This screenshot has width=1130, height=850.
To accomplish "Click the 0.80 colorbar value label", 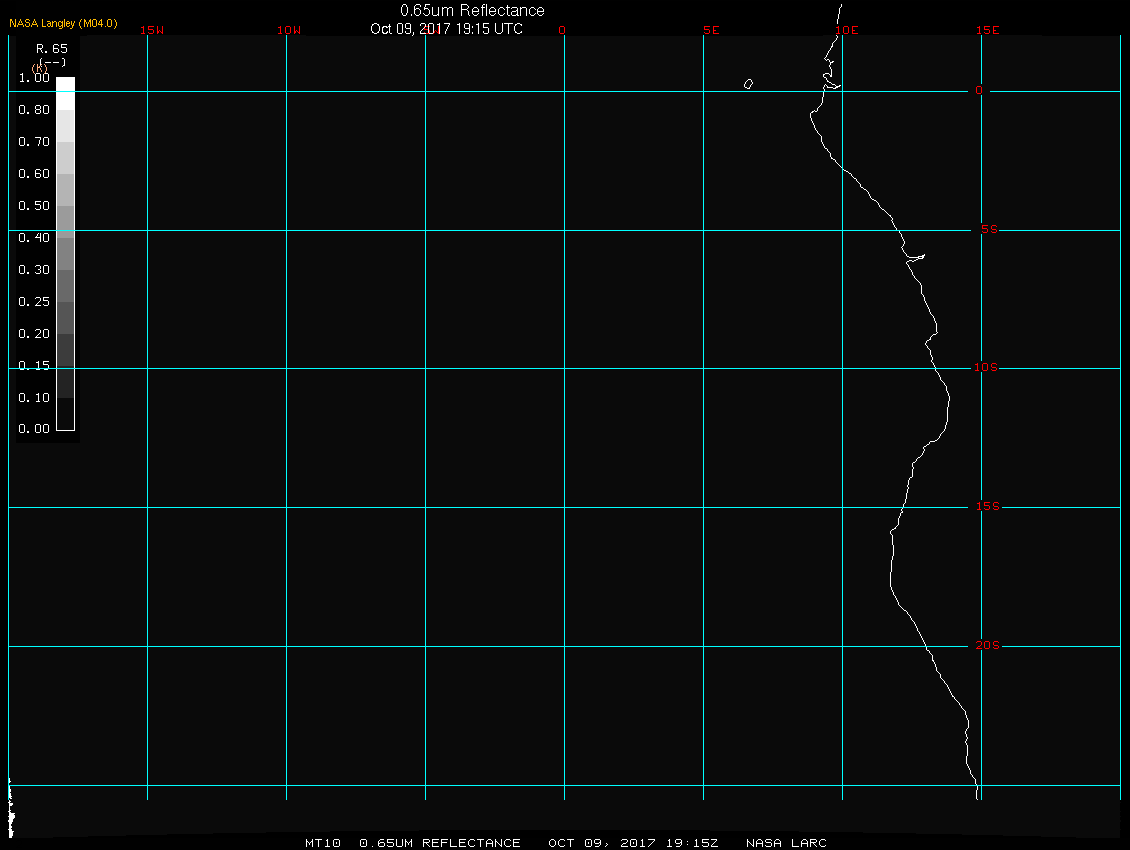I will tap(34, 110).
